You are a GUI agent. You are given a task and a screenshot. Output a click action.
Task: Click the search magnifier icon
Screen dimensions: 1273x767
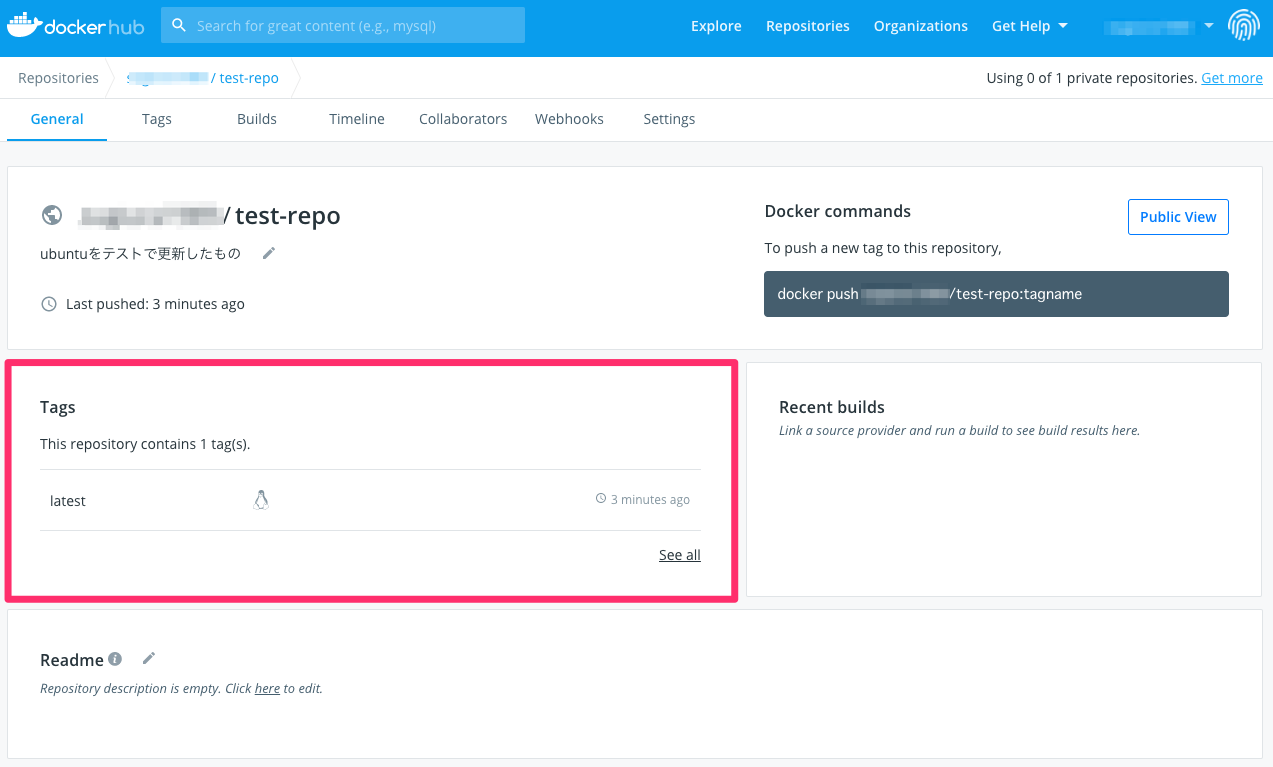[179, 25]
